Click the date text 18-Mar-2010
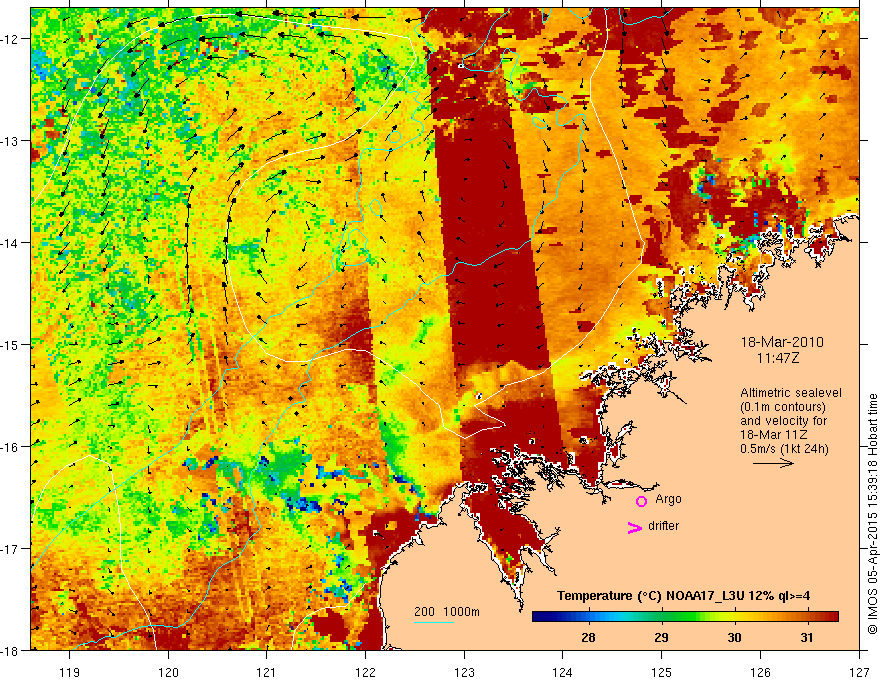The image size is (880, 680). (x=782, y=342)
